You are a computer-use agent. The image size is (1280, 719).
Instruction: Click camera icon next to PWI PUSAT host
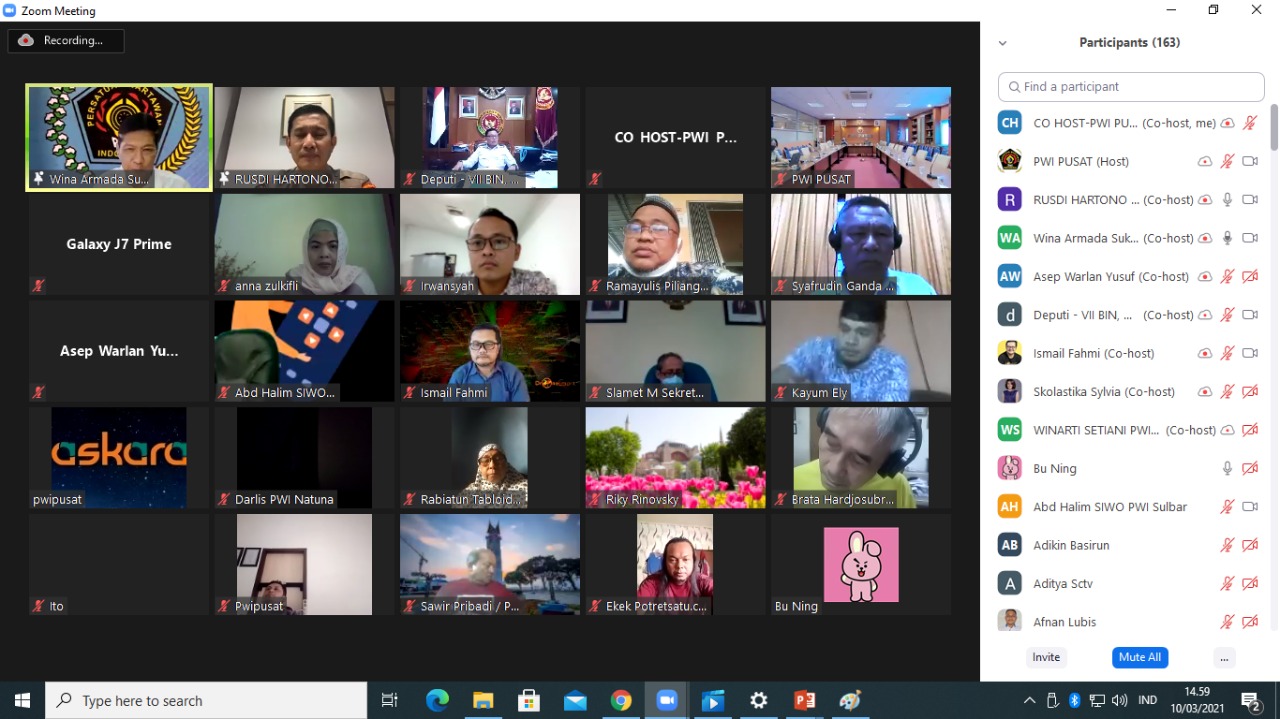point(1249,161)
